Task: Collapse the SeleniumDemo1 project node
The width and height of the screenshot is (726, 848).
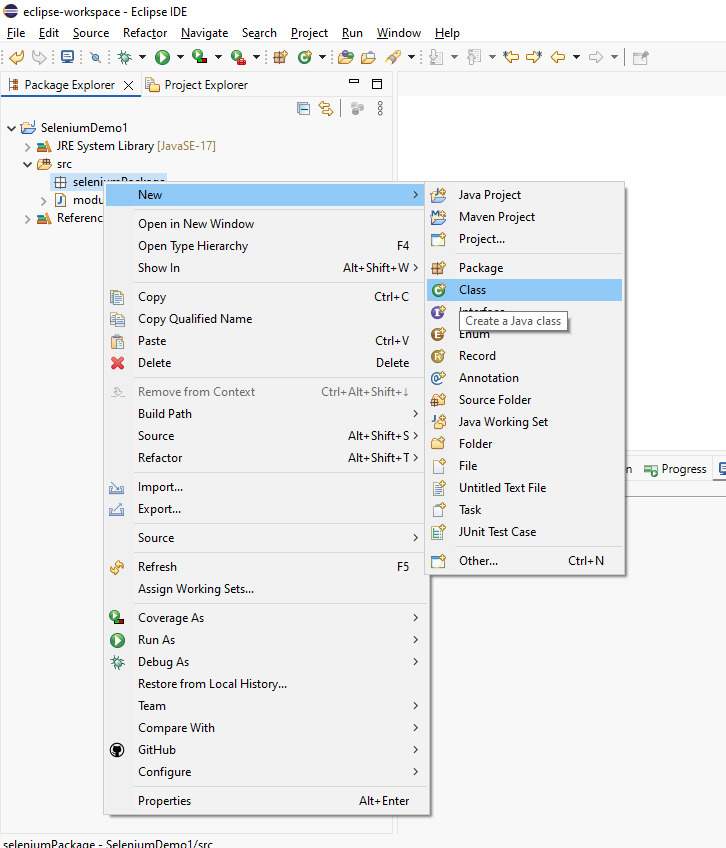Action: [11, 128]
